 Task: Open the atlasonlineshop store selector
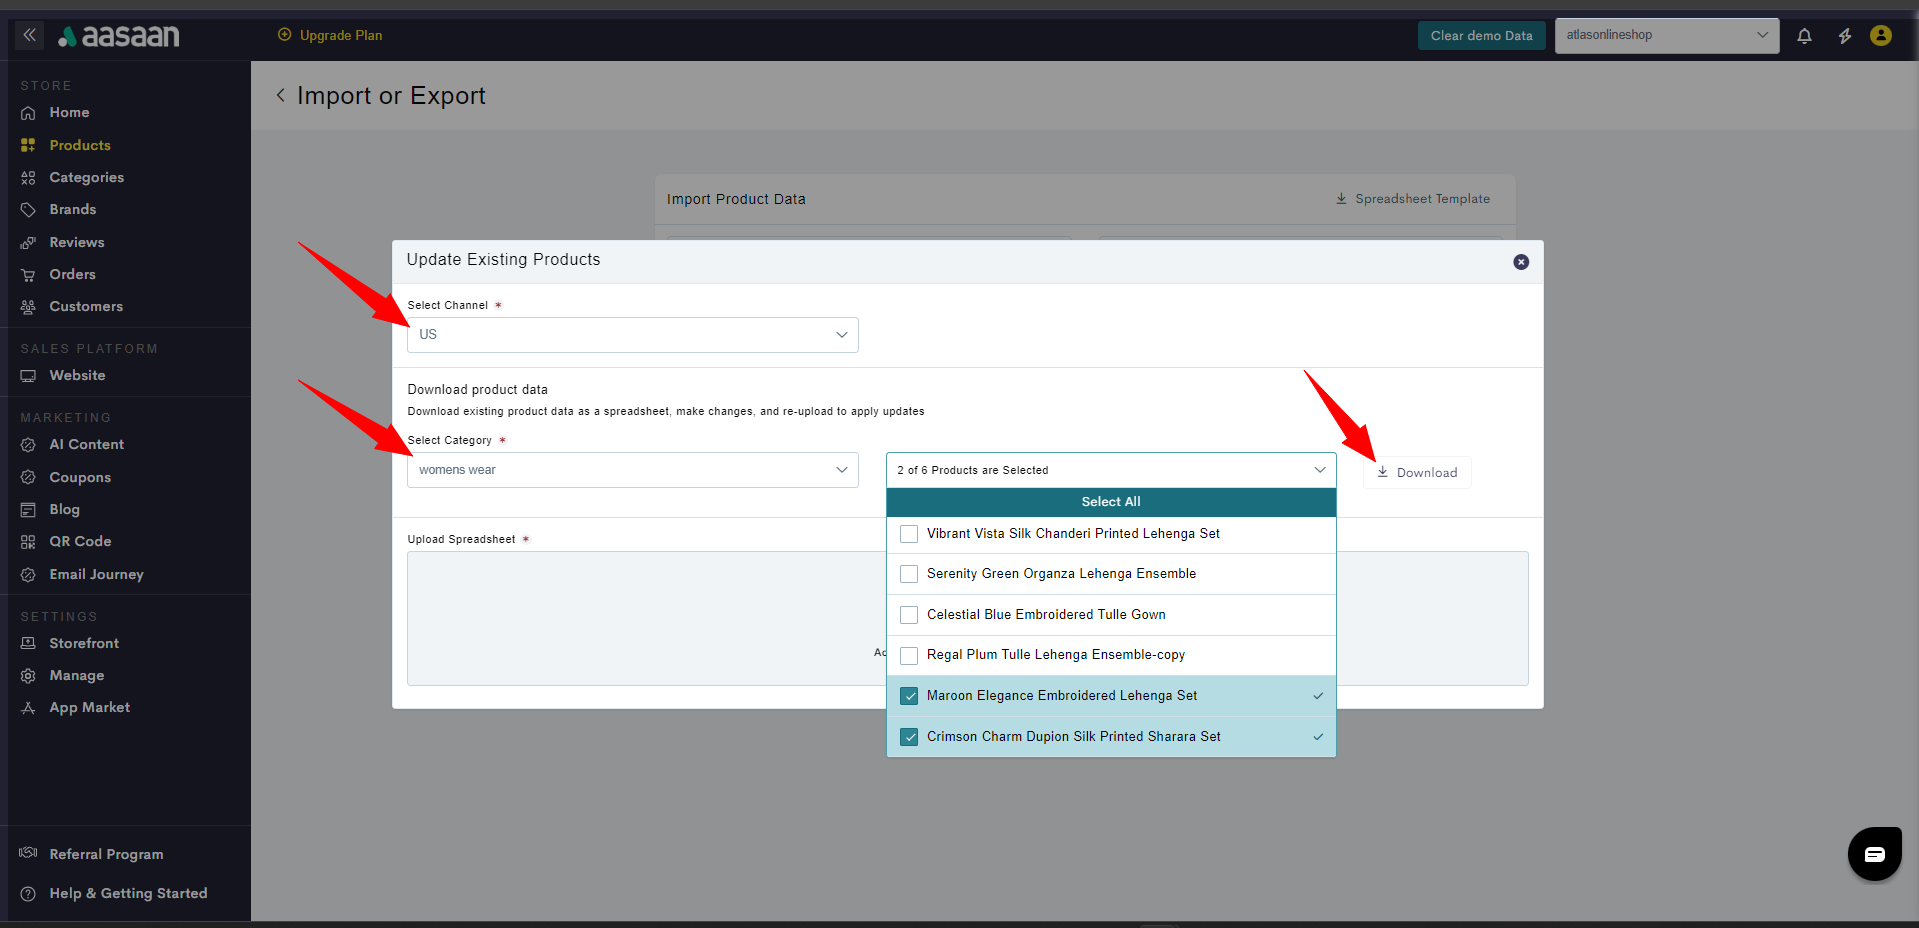[x=1666, y=35]
